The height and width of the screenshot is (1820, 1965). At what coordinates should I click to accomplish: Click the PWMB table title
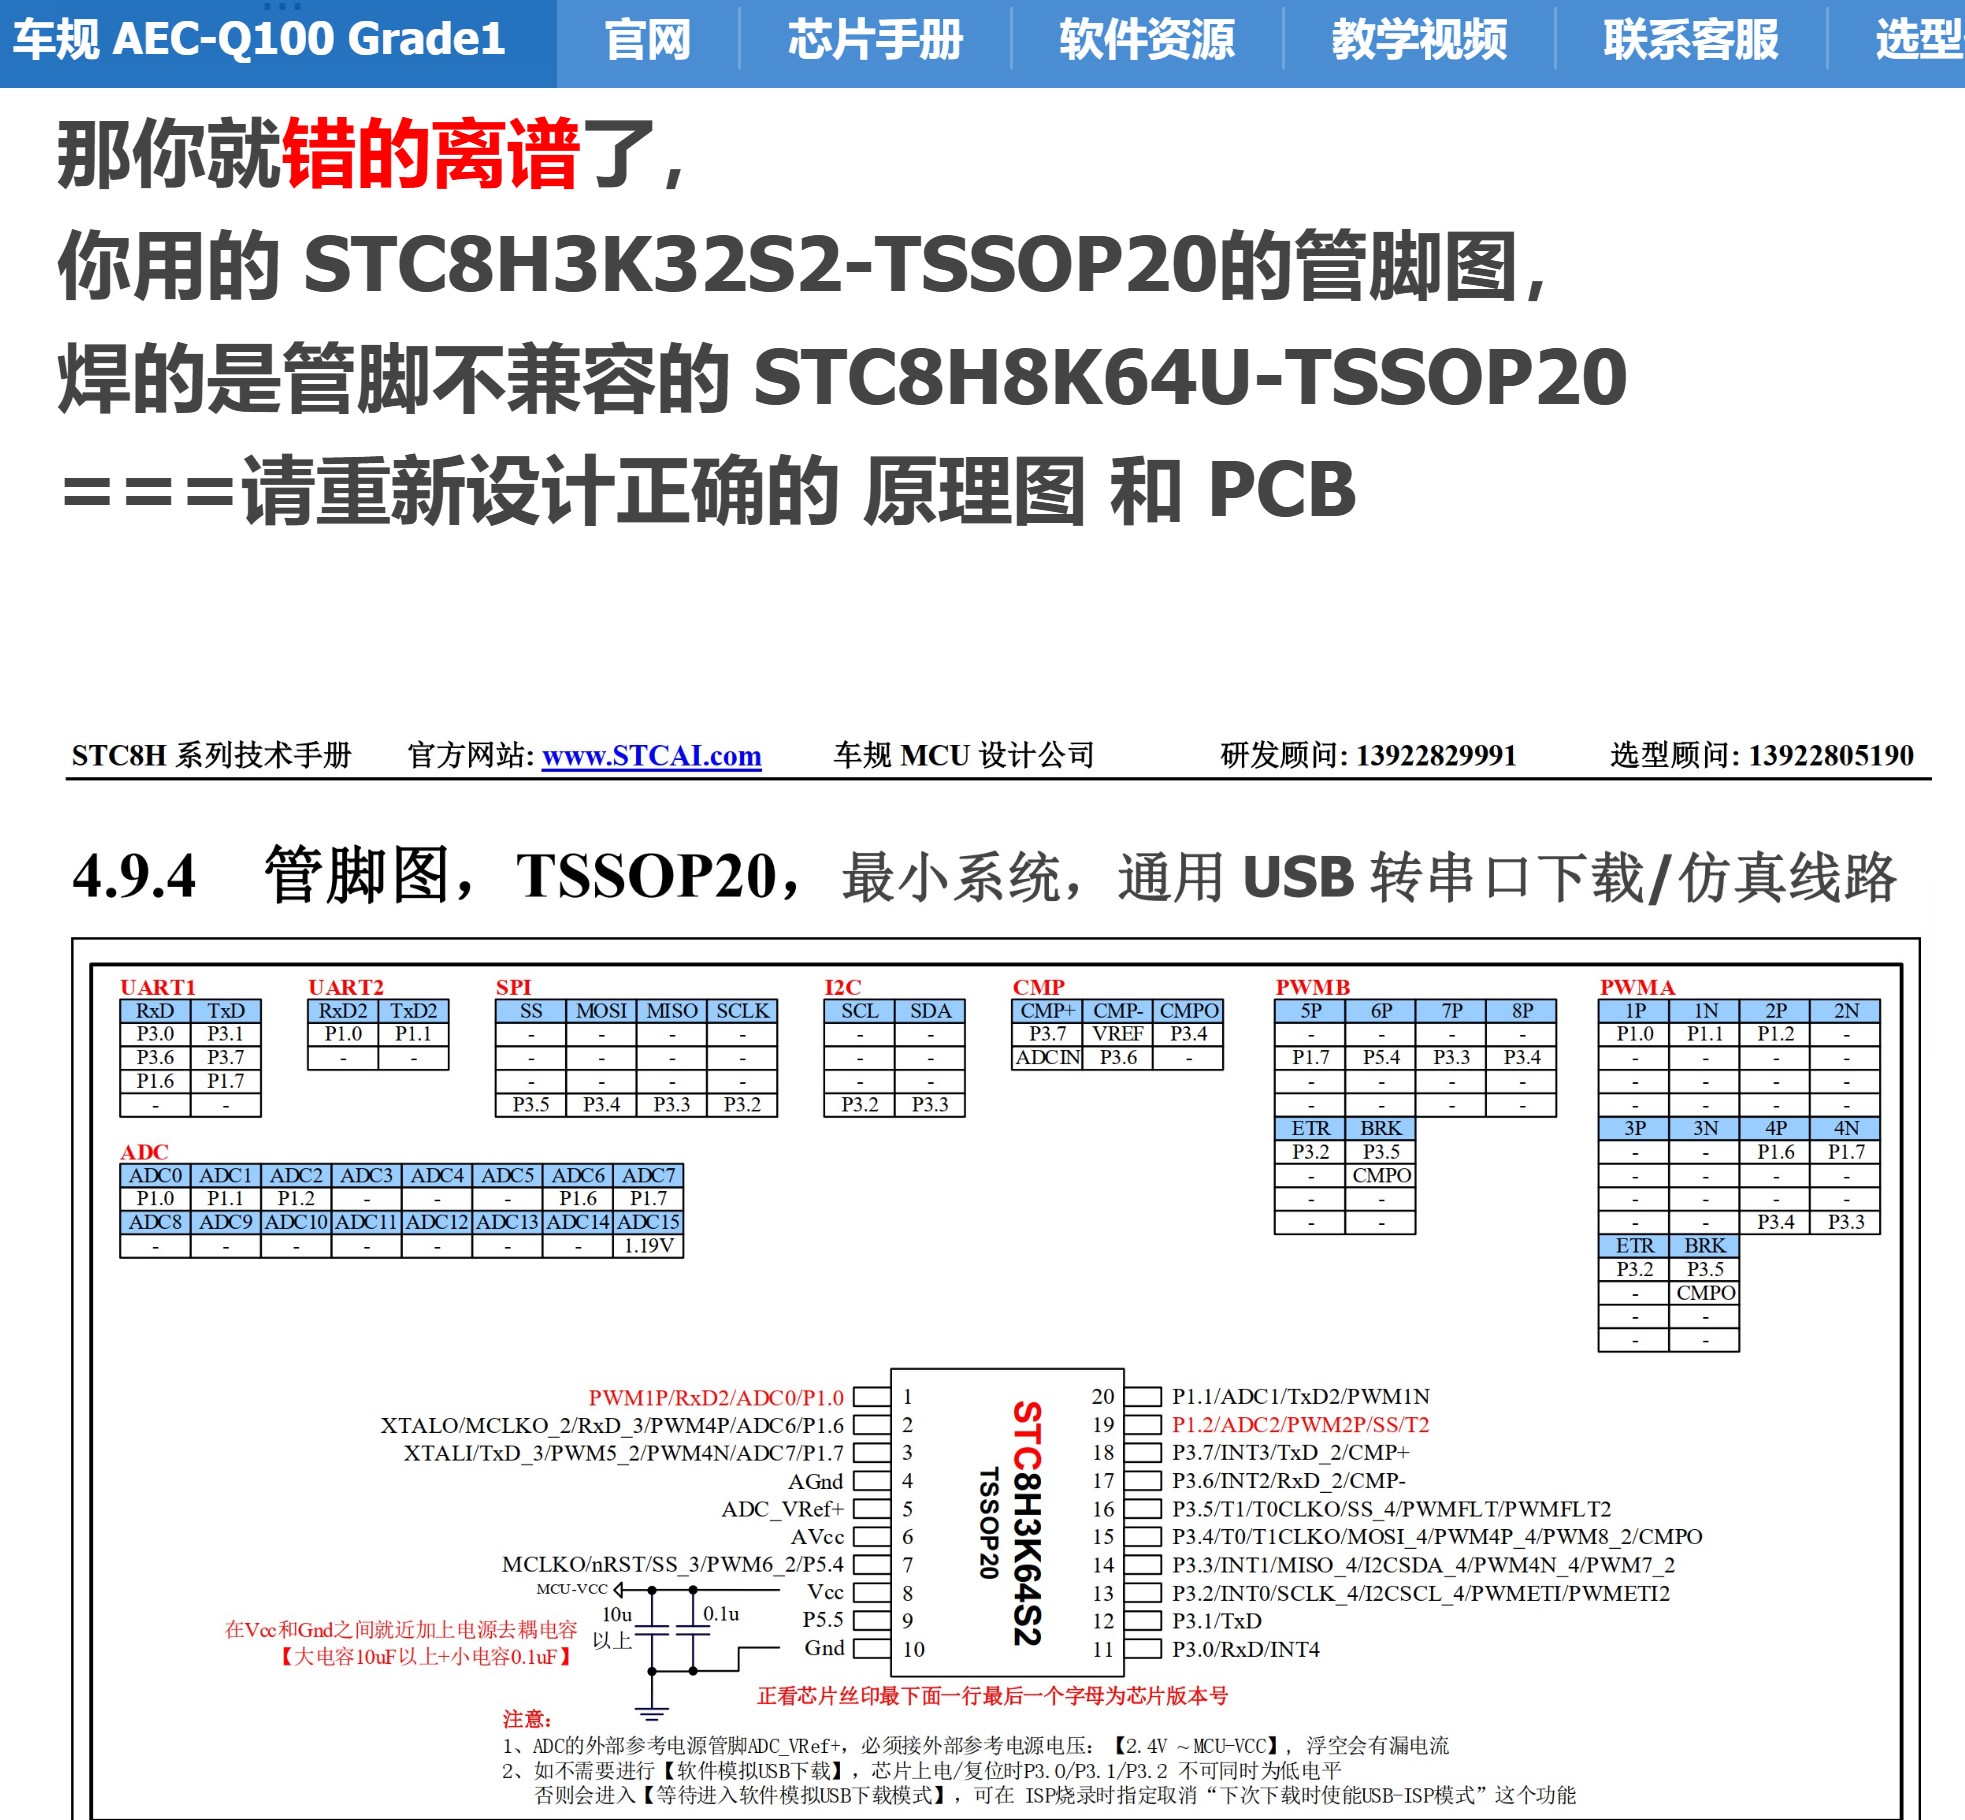pyautogui.click(x=1313, y=987)
